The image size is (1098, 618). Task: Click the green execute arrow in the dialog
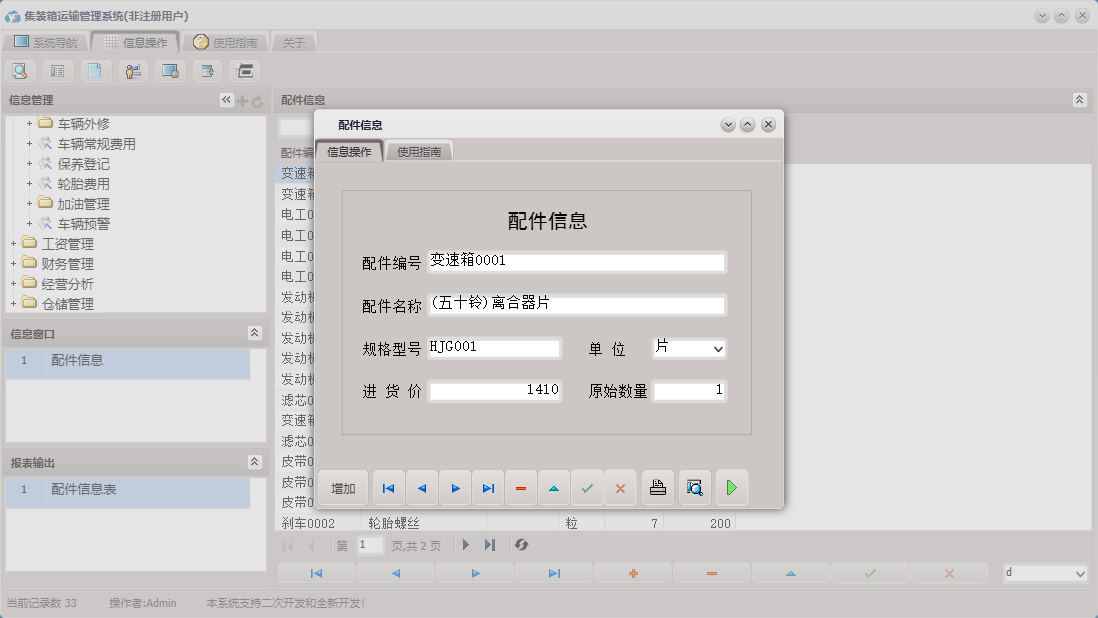[x=731, y=487]
